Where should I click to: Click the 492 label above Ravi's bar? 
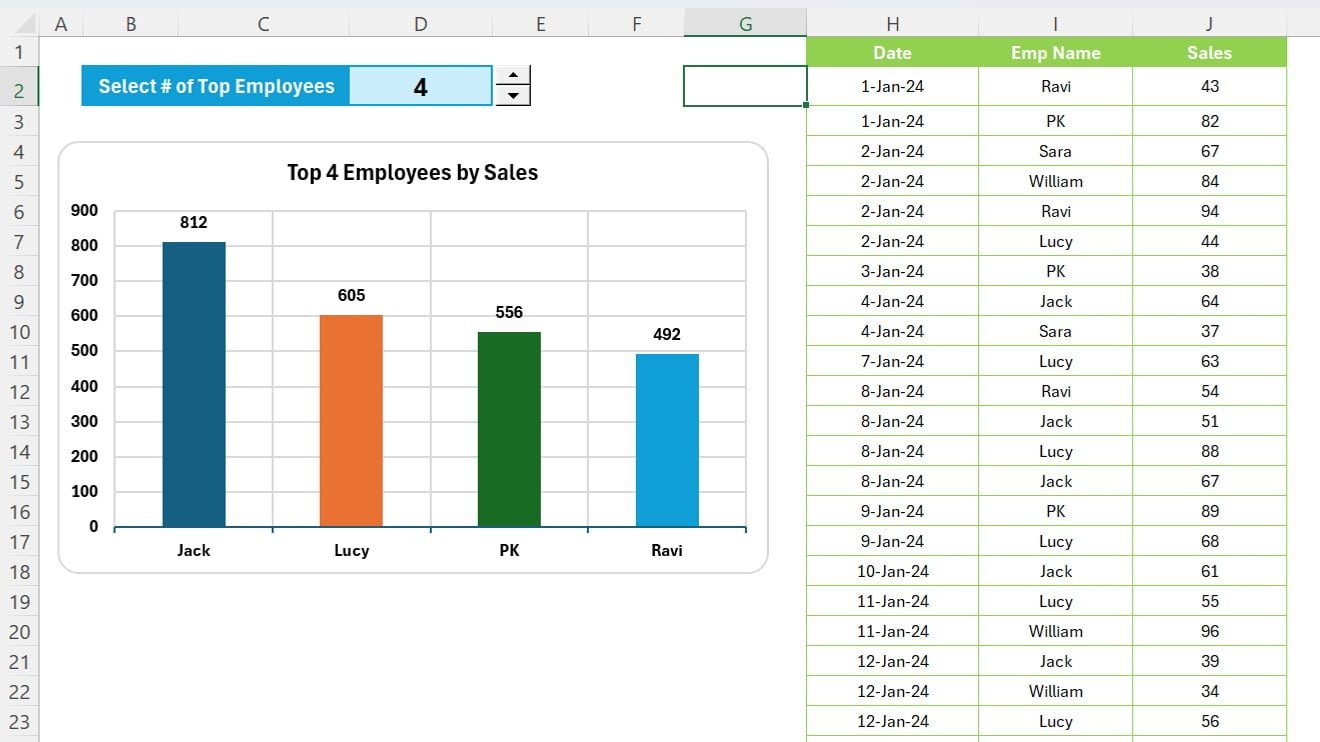point(666,335)
